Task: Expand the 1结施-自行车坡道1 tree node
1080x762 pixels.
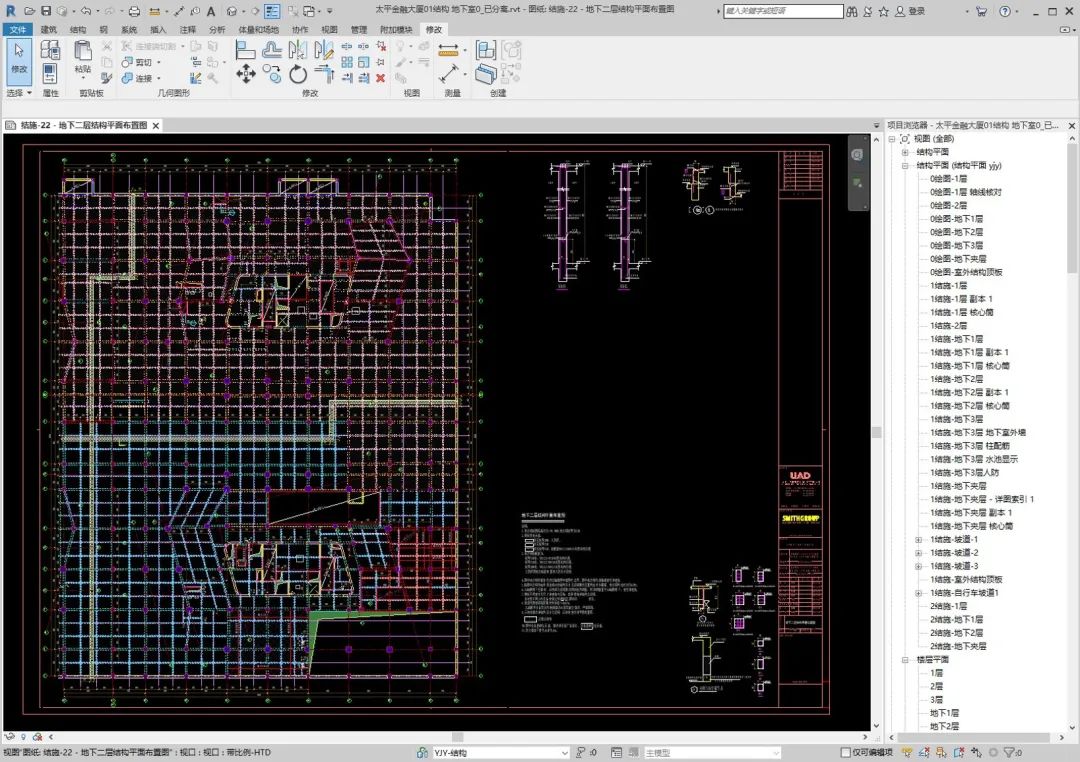Action: (x=918, y=593)
